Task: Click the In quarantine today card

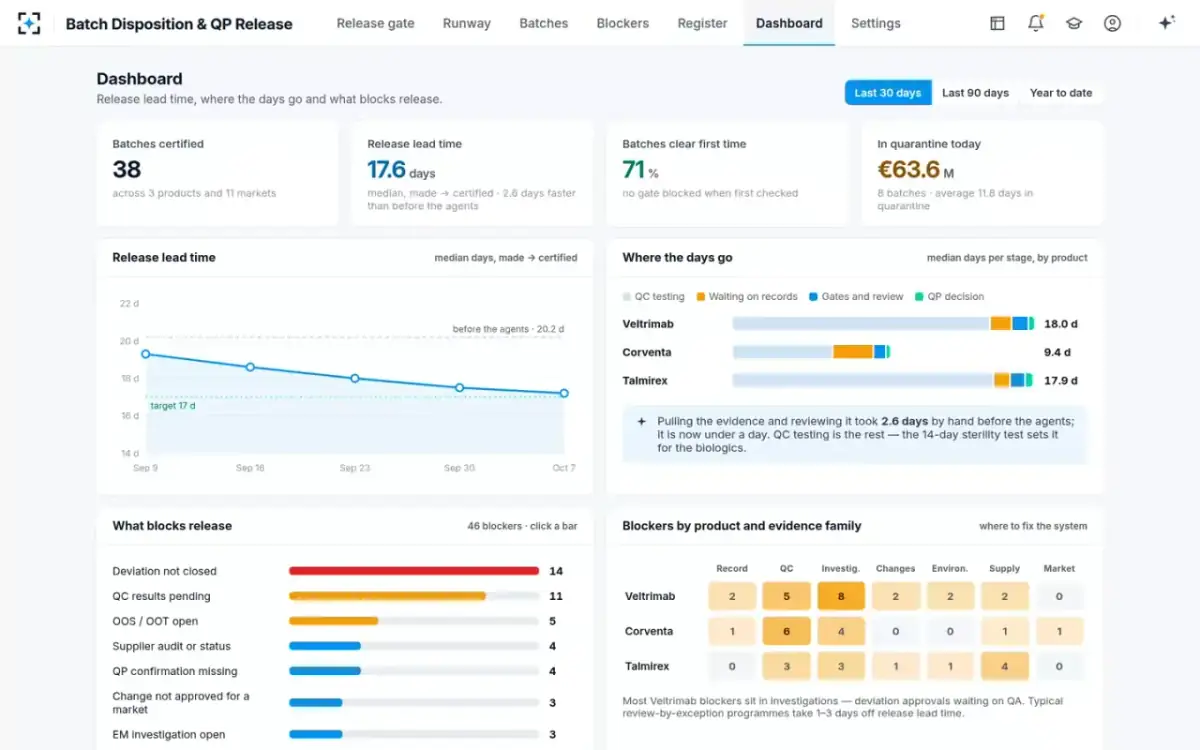Action: click(982, 174)
